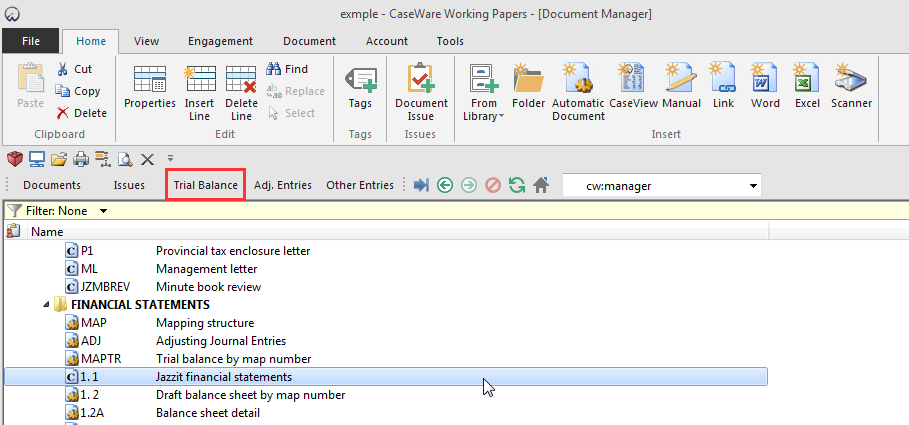
Task: Click the sign-off column header icon
Action: tap(13, 231)
